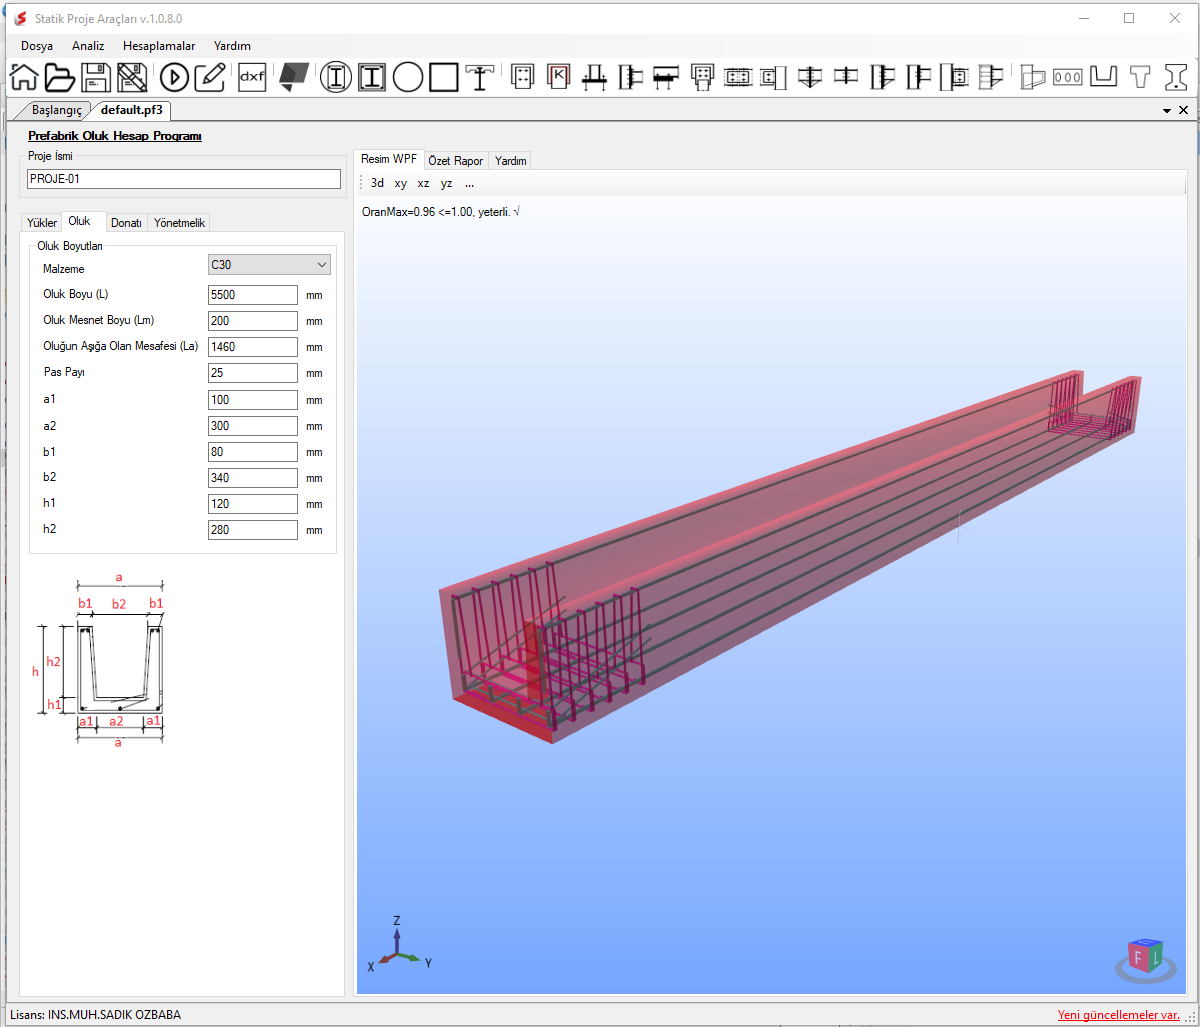
Task: Click the 'Lisans: INS.MUH.SADIK OZBABA' status text
Action: click(x=95, y=1015)
